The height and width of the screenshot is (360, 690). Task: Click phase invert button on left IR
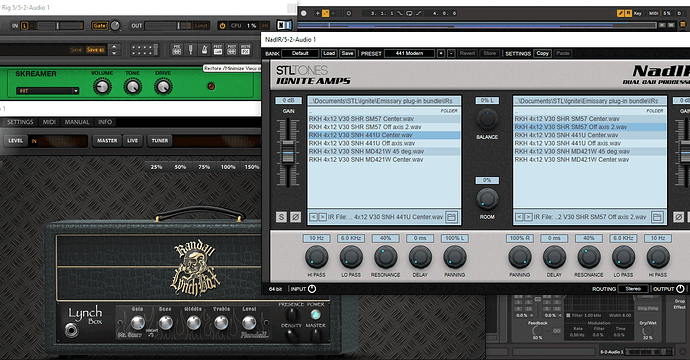295,217
